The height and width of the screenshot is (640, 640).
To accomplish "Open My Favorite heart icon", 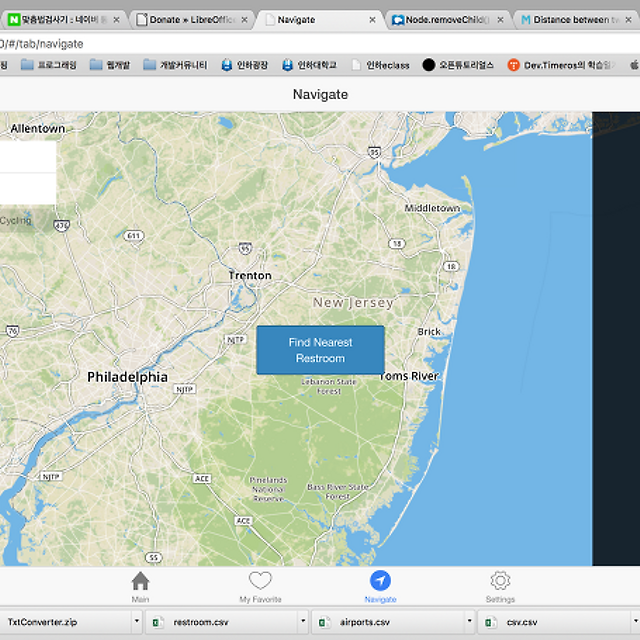I will (x=260, y=582).
